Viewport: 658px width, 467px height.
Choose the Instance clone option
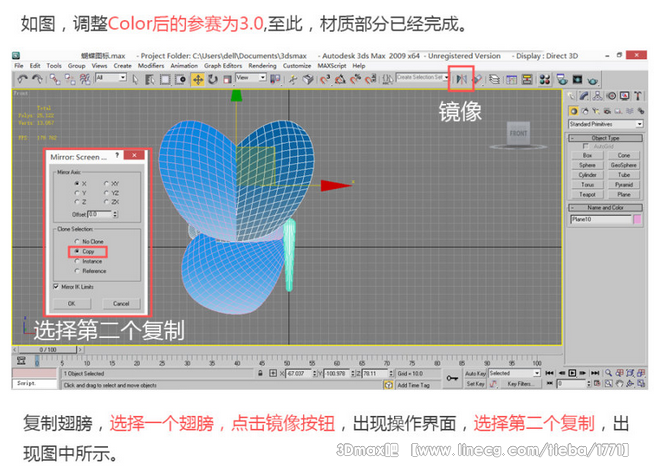pos(78,261)
